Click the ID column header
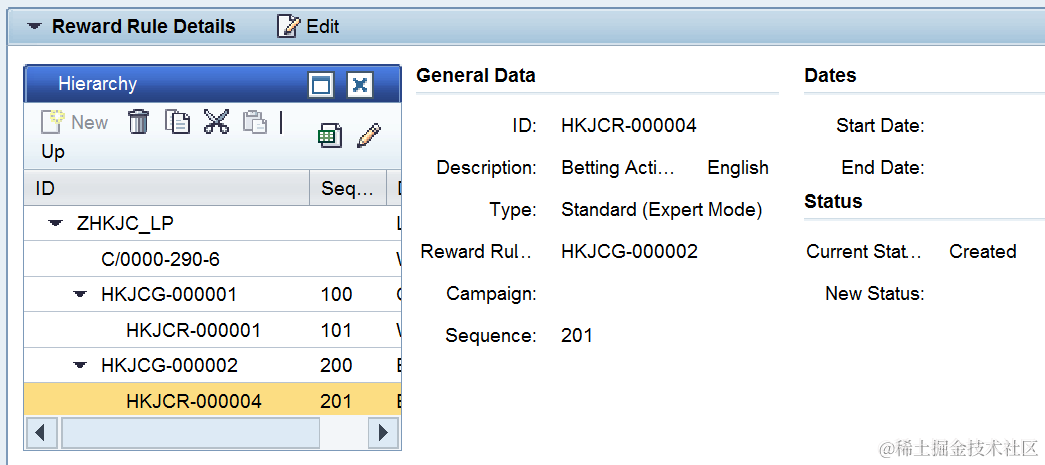Screen dimensions: 1045x465 (167, 189)
